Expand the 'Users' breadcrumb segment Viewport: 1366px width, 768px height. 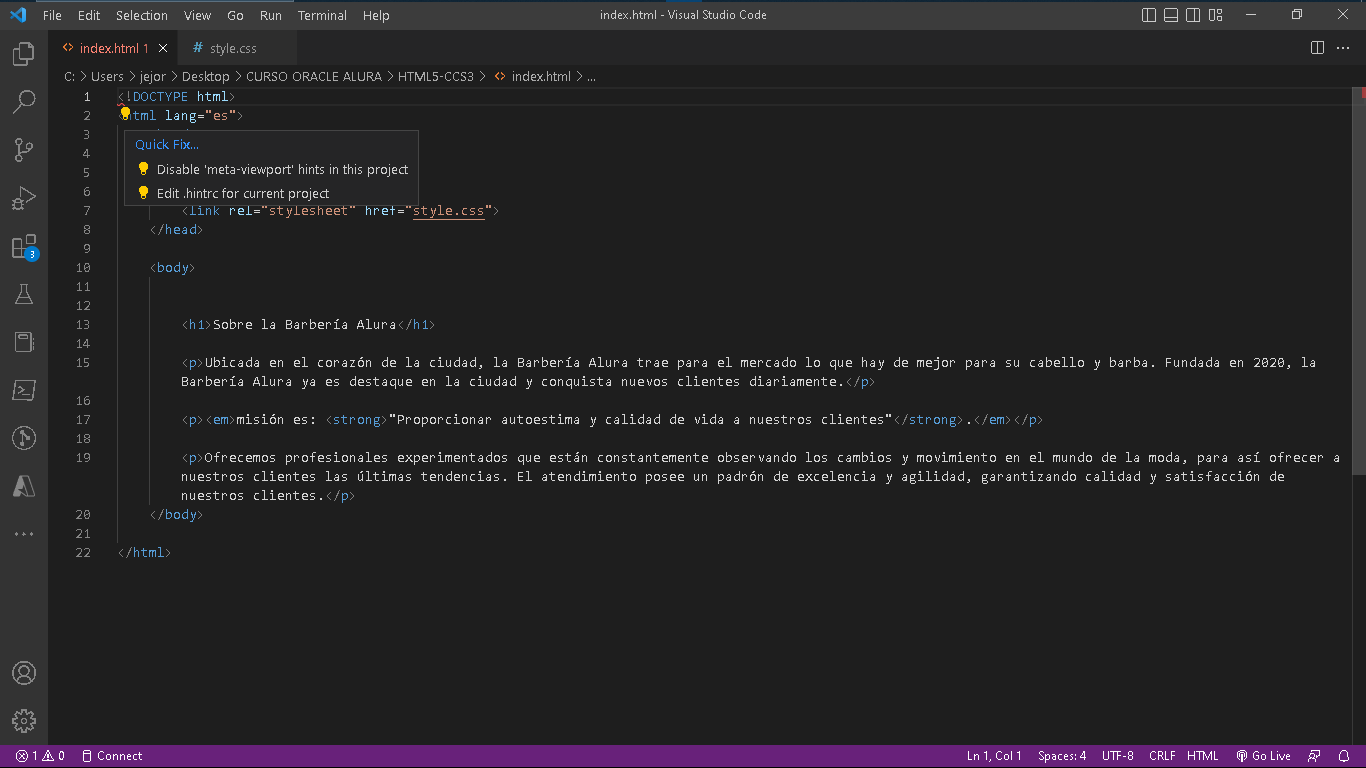coord(107,76)
